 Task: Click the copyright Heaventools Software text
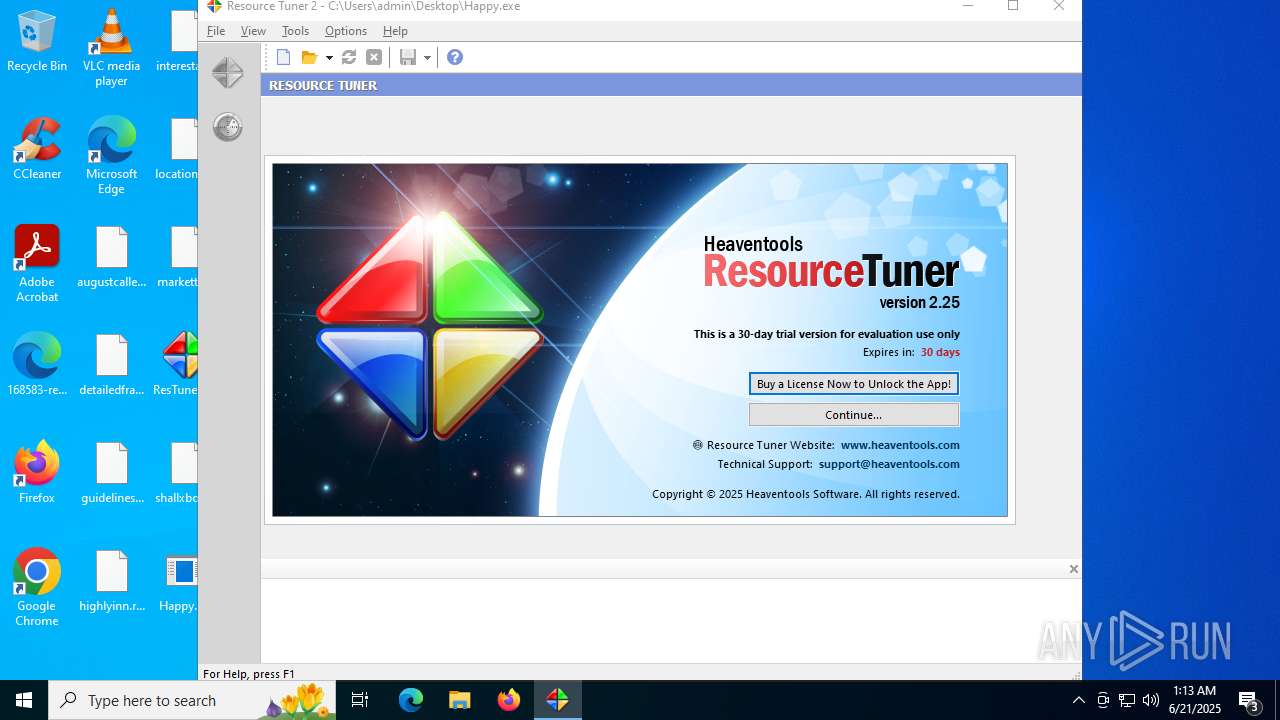tap(806, 494)
